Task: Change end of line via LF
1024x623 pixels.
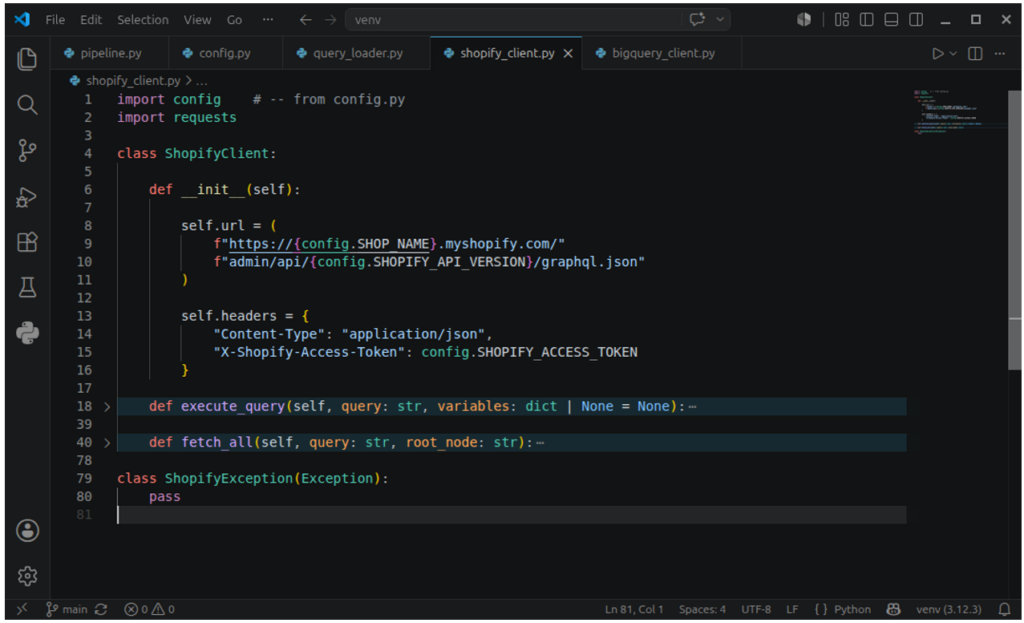Action: tap(792, 609)
